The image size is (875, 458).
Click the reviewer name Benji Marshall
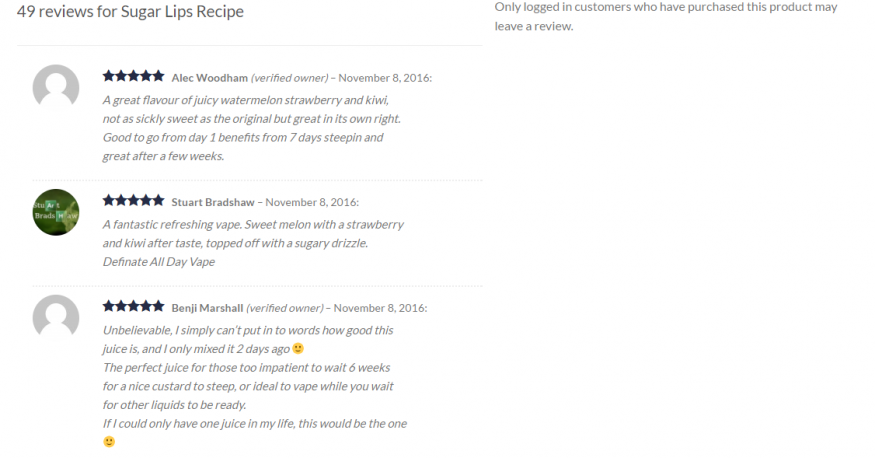tap(207, 308)
